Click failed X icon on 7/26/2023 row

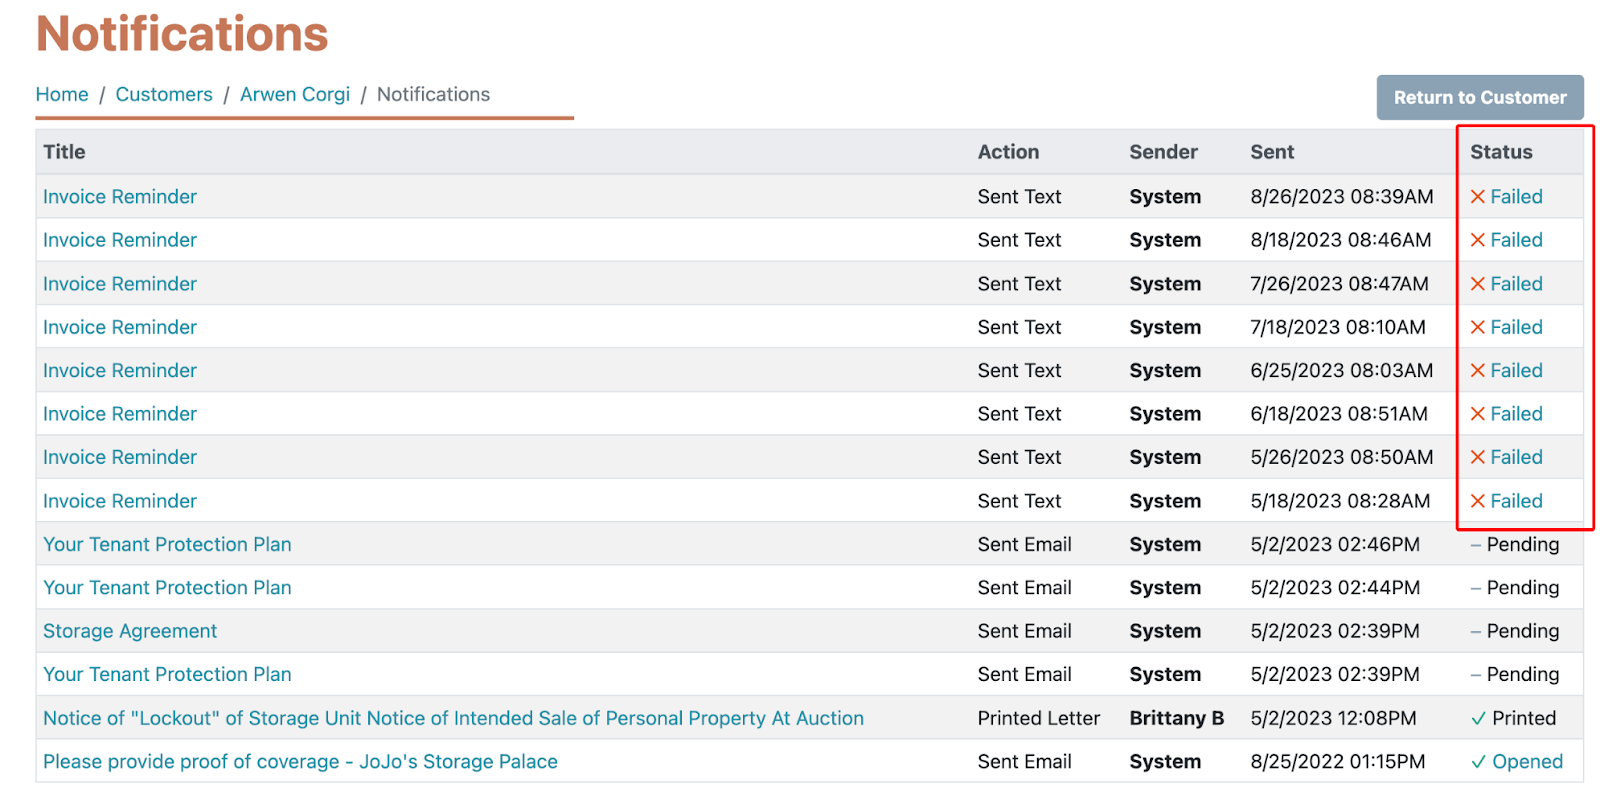click(1477, 284)
